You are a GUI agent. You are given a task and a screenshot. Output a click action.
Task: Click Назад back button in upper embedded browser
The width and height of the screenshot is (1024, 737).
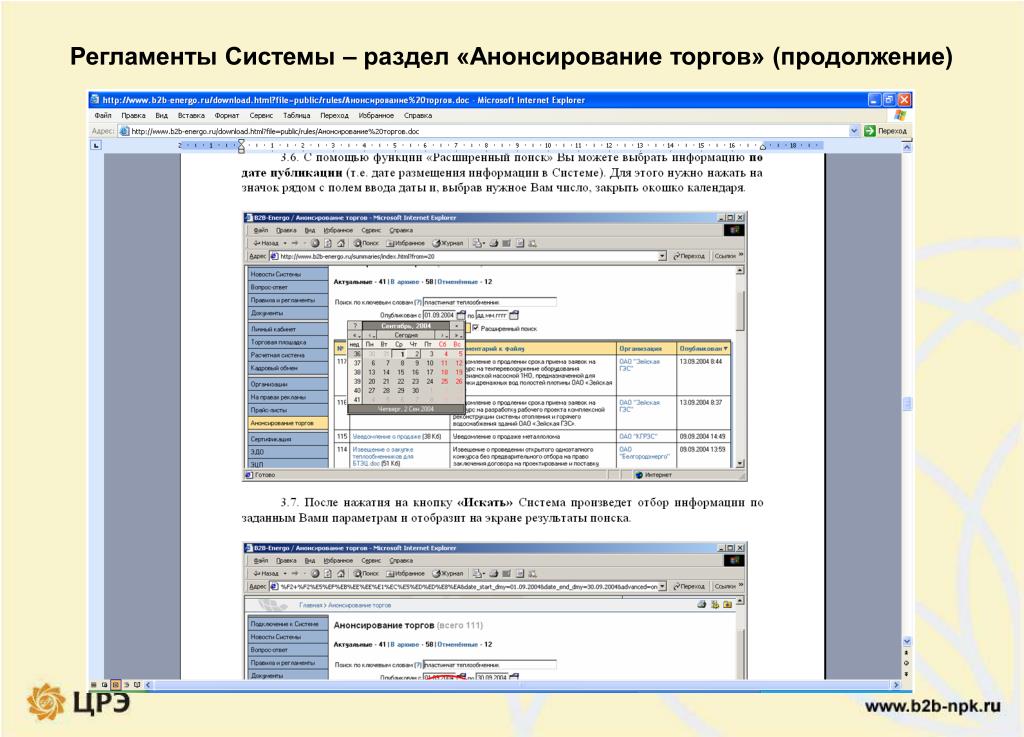point(266,243)
